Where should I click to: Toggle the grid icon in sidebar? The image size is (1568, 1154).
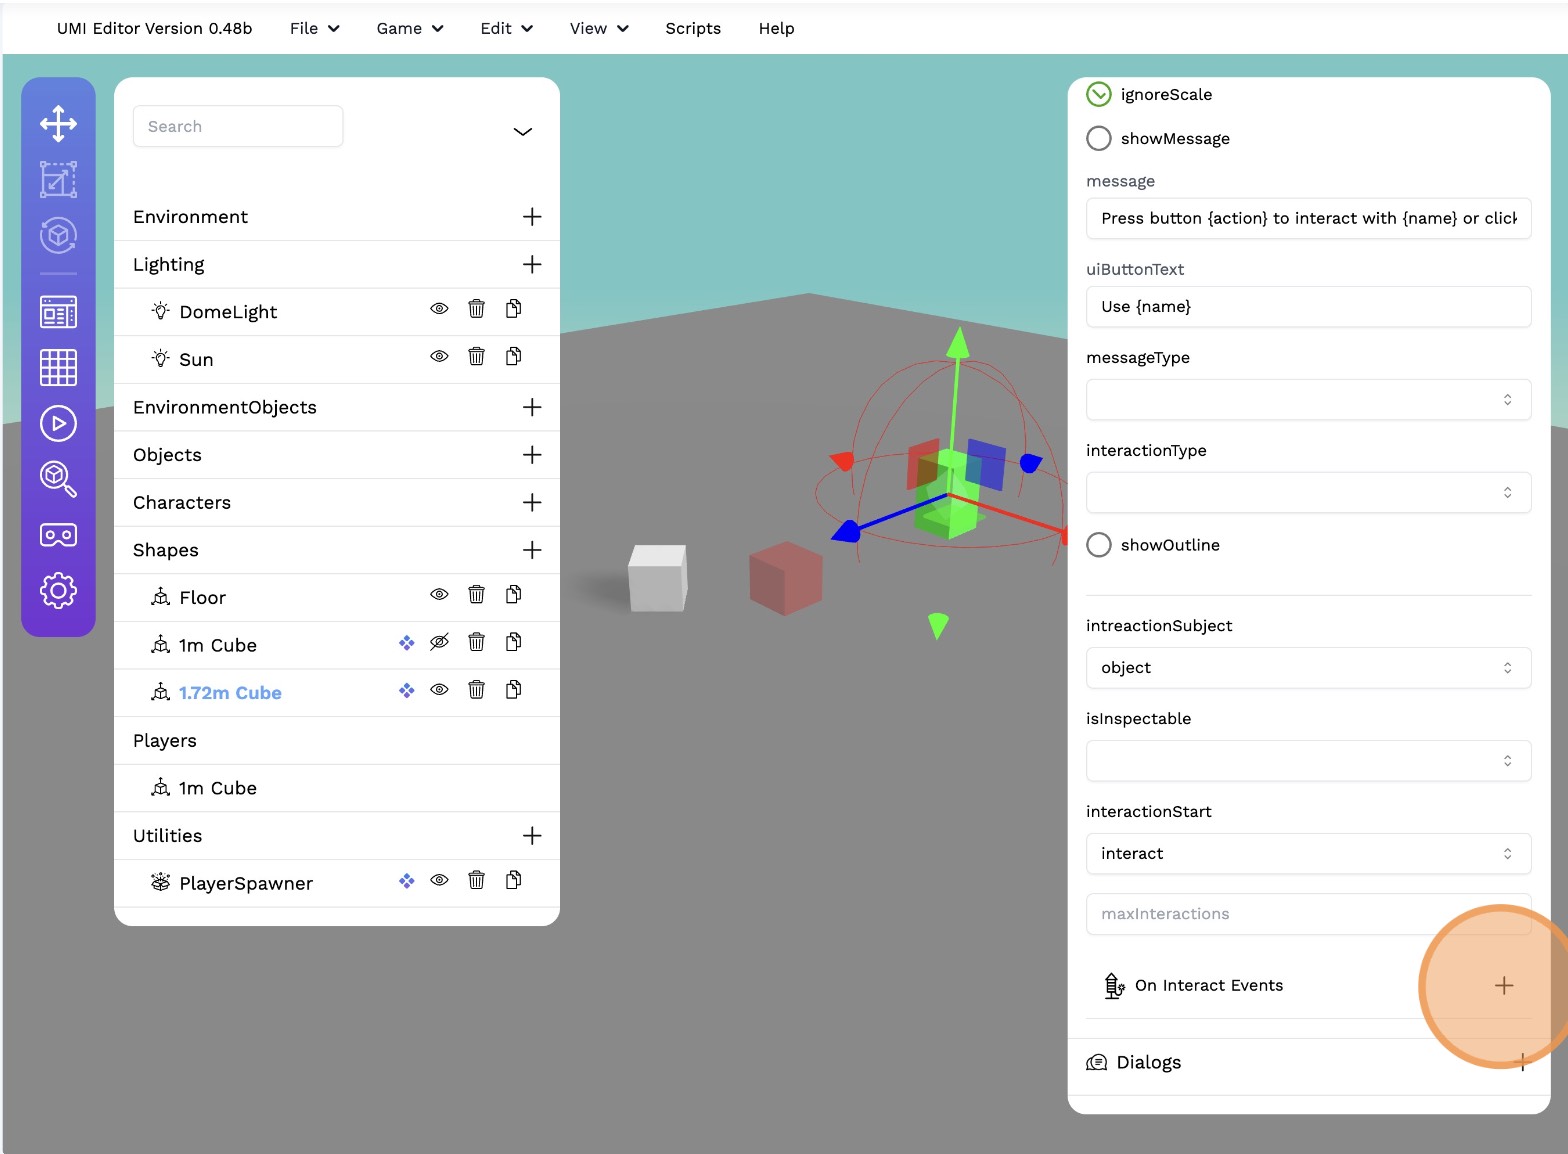coord(58,368)
